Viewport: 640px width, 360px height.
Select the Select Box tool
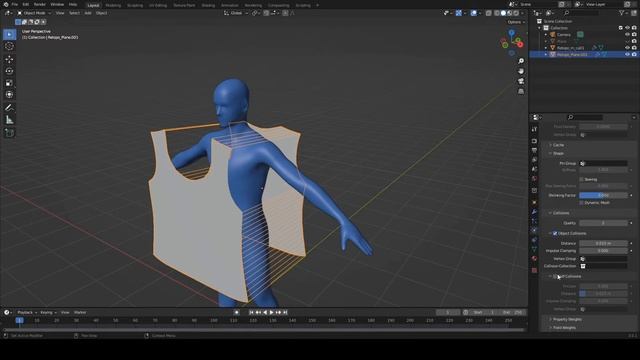pyautogui.click(x=9, y=34)
